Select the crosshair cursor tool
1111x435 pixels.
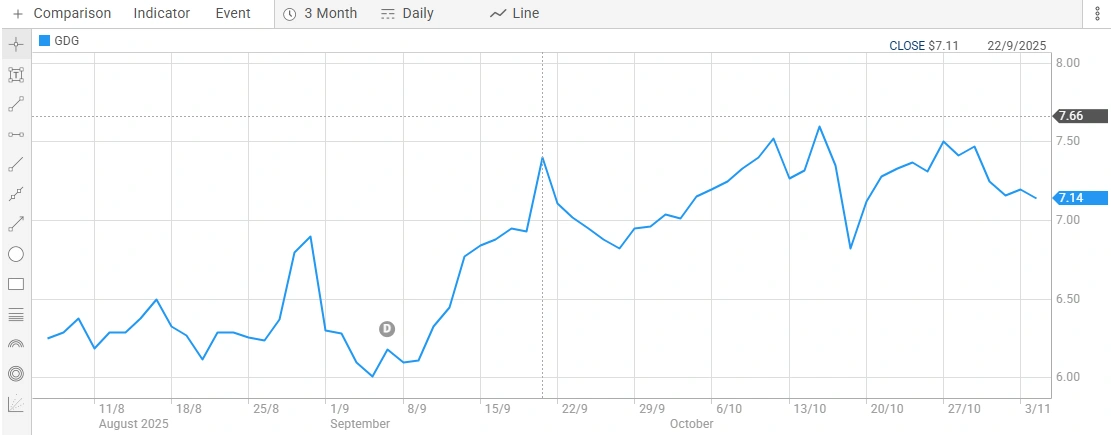pos(16,45)
